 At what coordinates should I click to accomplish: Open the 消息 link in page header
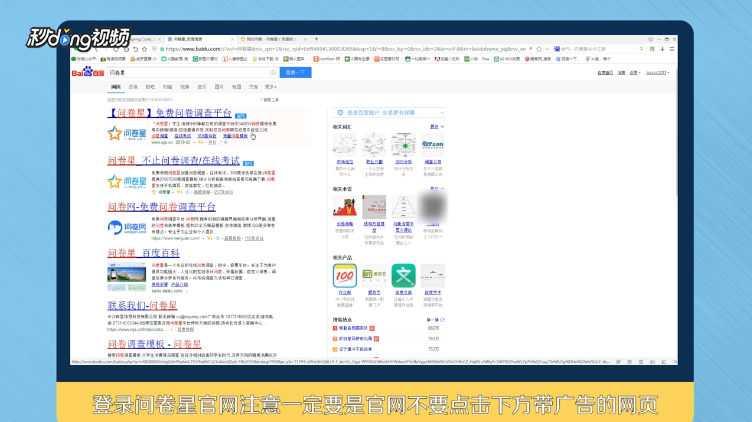[622, 73]
